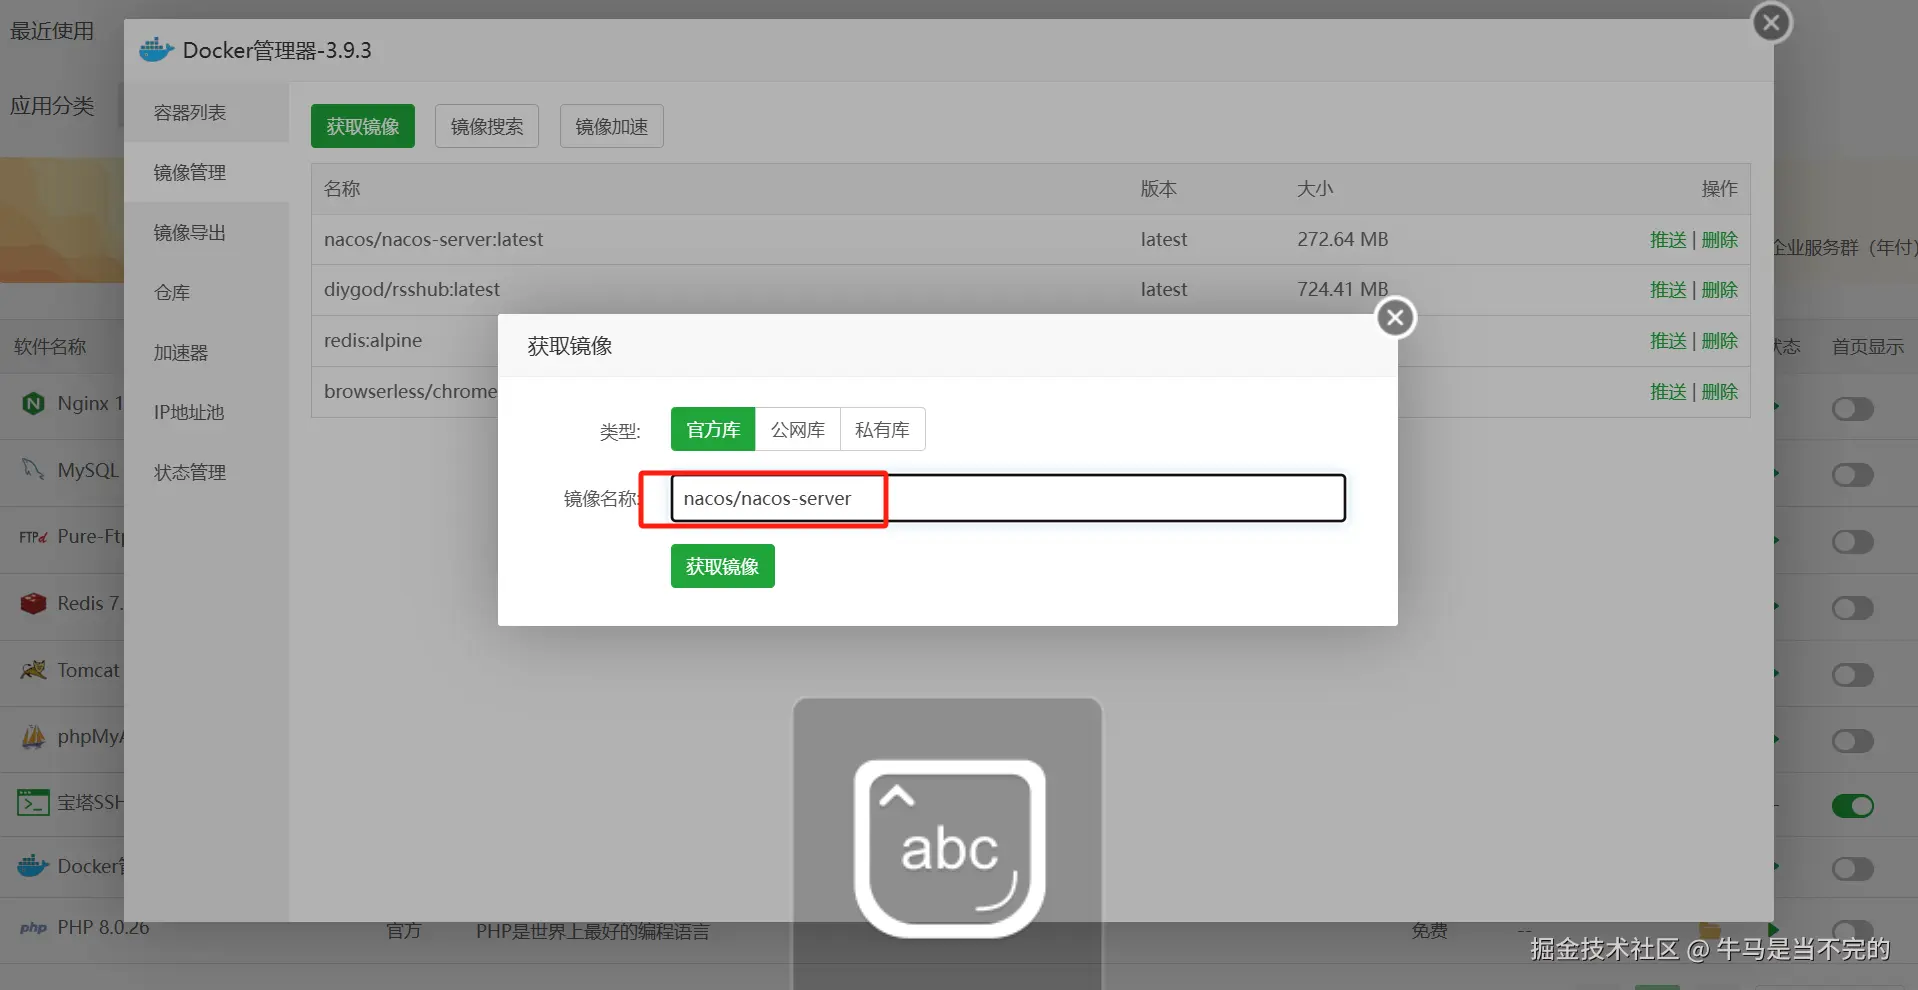
Task: Click the 镜像名称 input field
Action: click(1008, 498)
